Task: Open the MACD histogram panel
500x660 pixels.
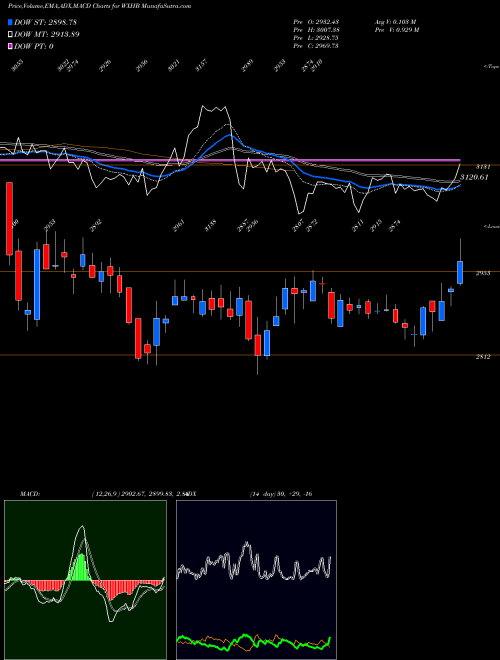Action: [x=85, y=580]
